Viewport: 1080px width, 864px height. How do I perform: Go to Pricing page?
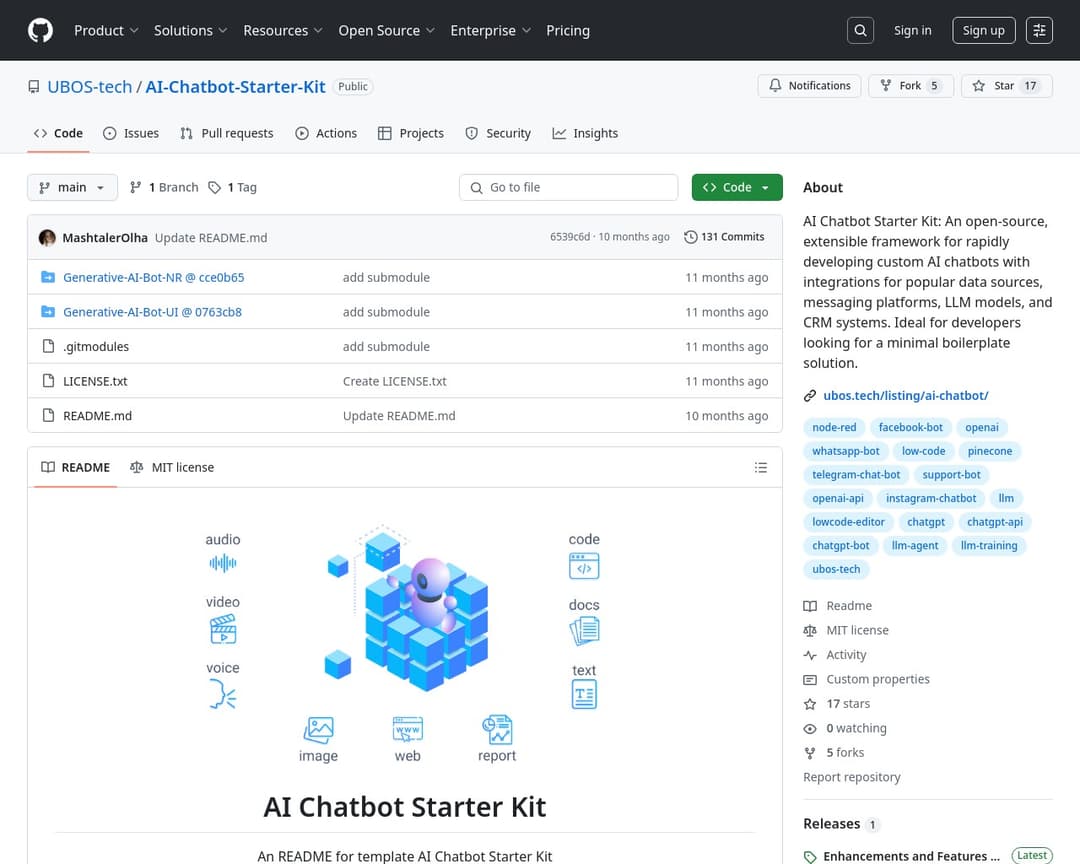click(568, 30)
